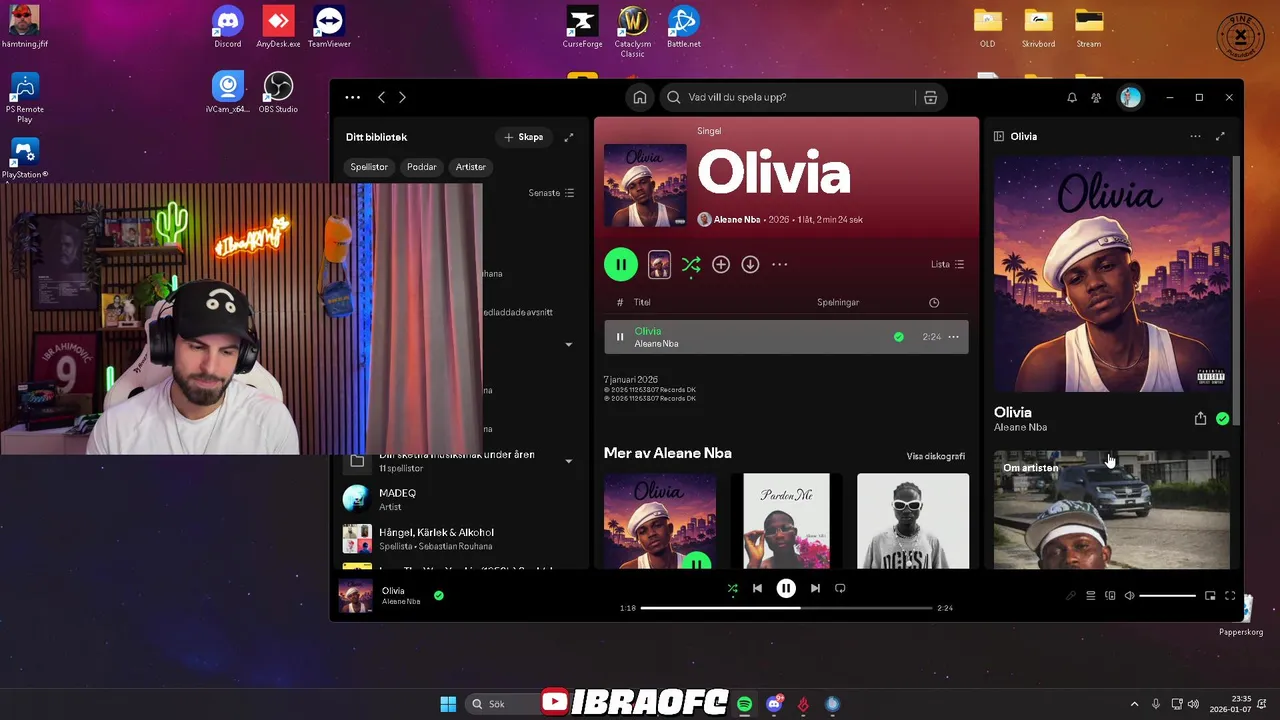Download the Olivia single
Screen dimensions: 1280x720
pyautogui.click(x=750, y=264)
